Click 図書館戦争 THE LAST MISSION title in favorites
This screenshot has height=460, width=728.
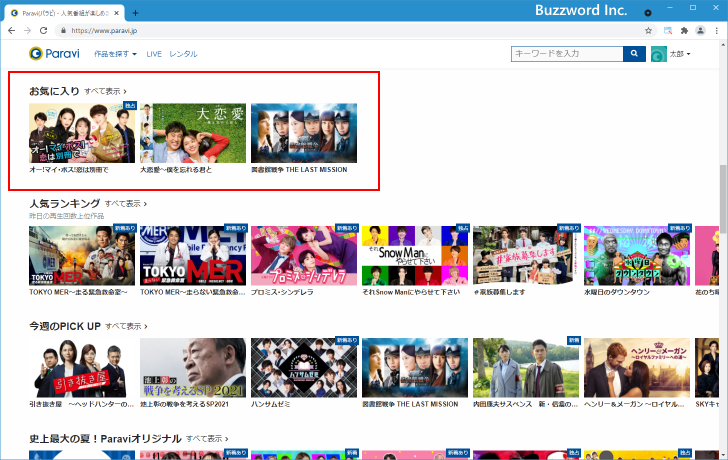[x=299, y=170]
